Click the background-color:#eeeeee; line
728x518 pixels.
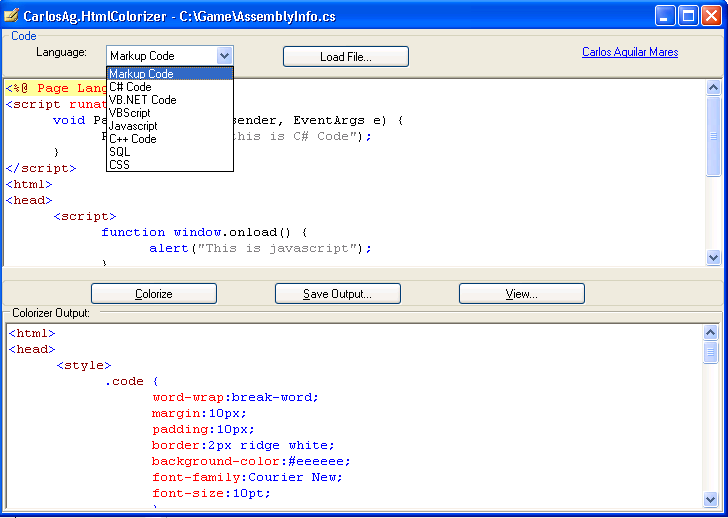tap(251, 461)
